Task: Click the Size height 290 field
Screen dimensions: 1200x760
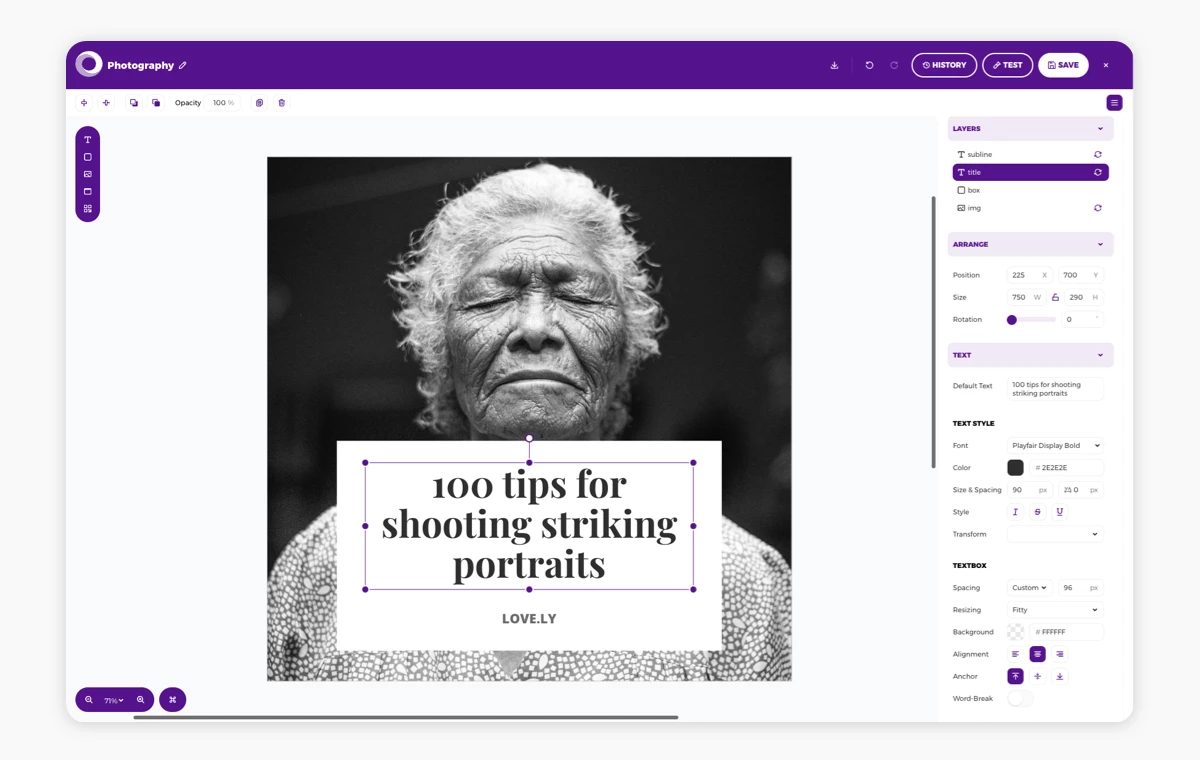Action: tap(1083, 297)
